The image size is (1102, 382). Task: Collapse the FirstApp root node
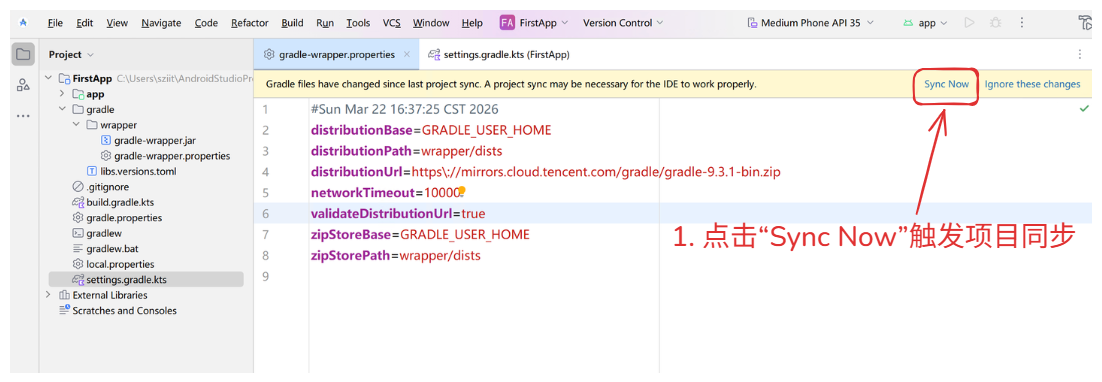coord(48,78)
